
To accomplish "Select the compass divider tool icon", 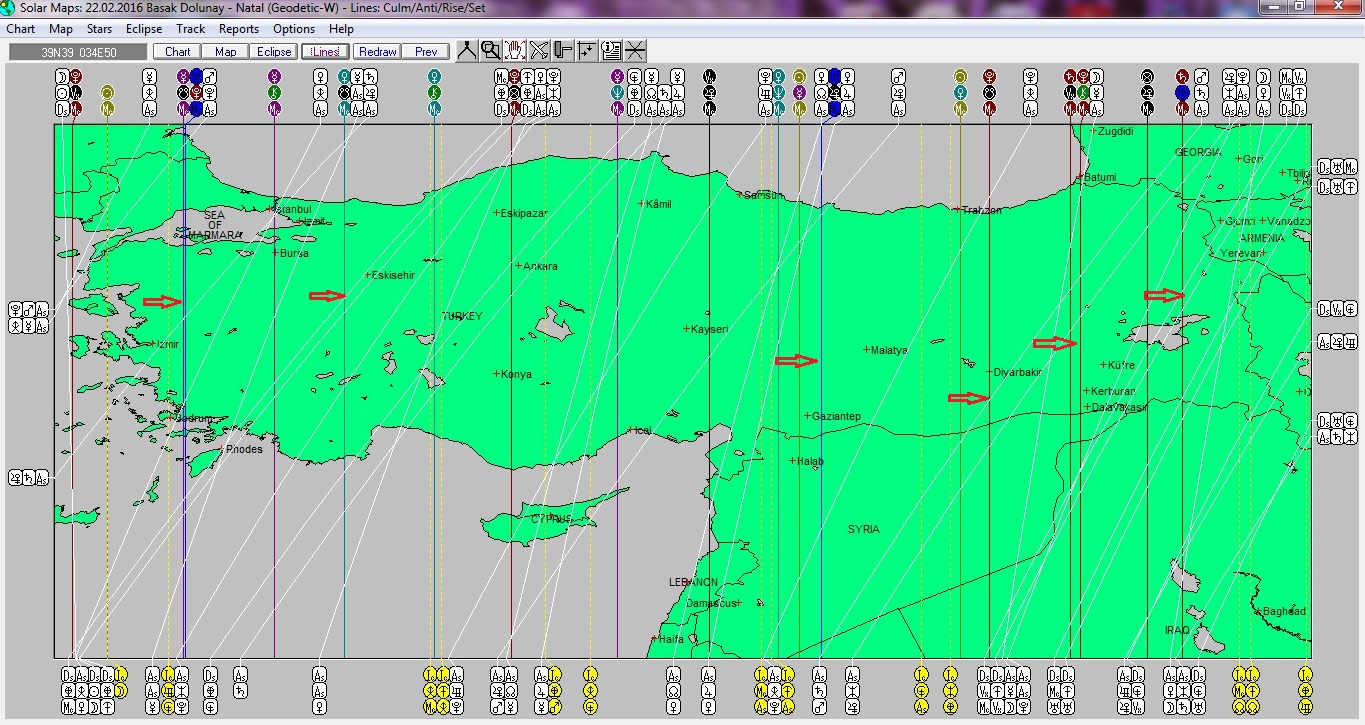I will point(467,51).
